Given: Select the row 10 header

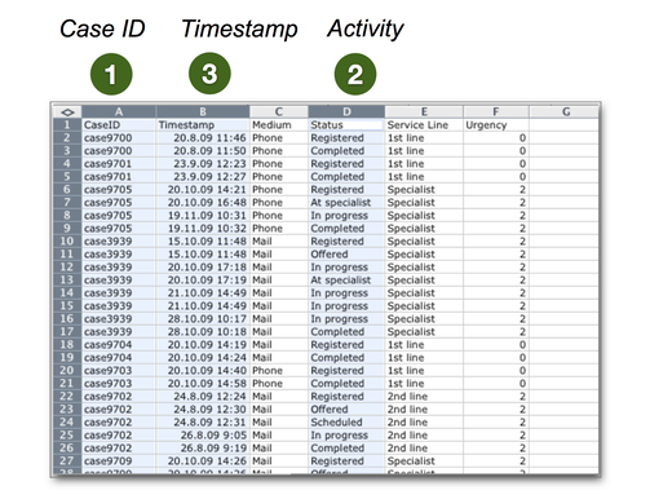Looking at the screenshot, I should pyautogui.click(x=66, y=242).
